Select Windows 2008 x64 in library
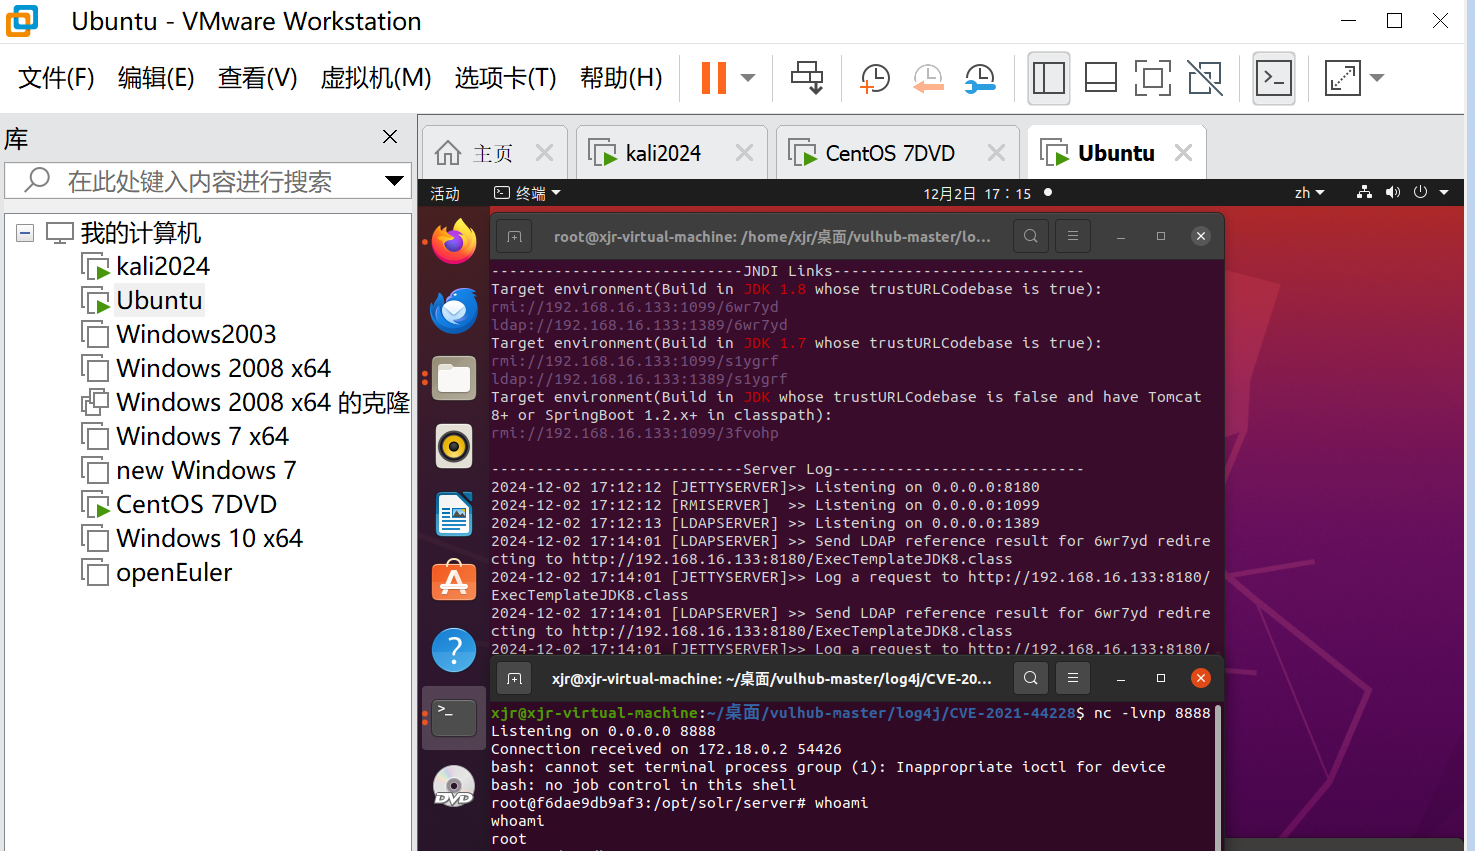Viewport: 1475px width, 851px height. pos(223,369)
